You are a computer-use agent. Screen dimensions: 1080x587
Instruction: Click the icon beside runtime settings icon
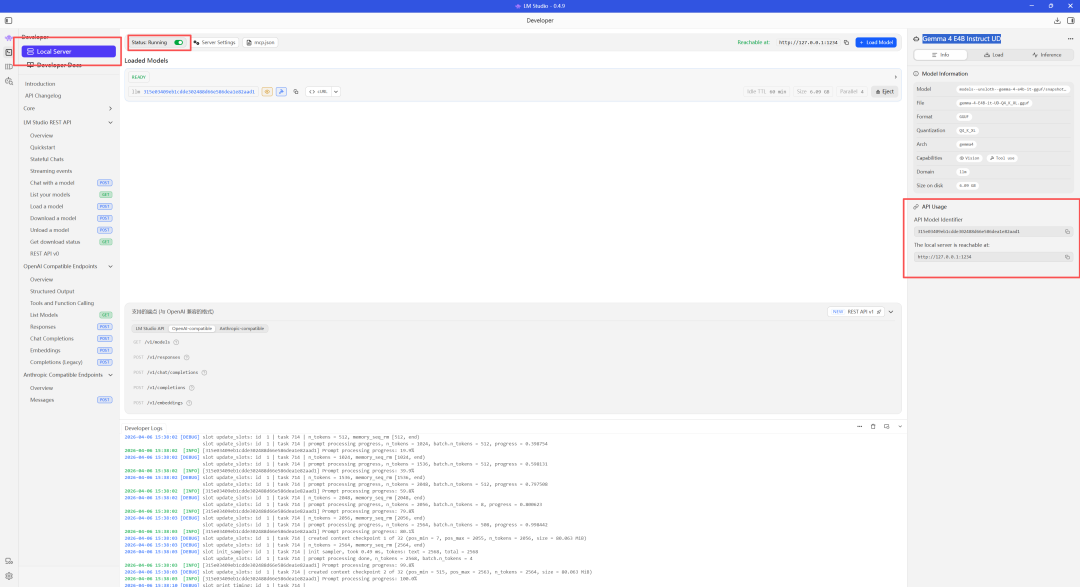point(8,562)
